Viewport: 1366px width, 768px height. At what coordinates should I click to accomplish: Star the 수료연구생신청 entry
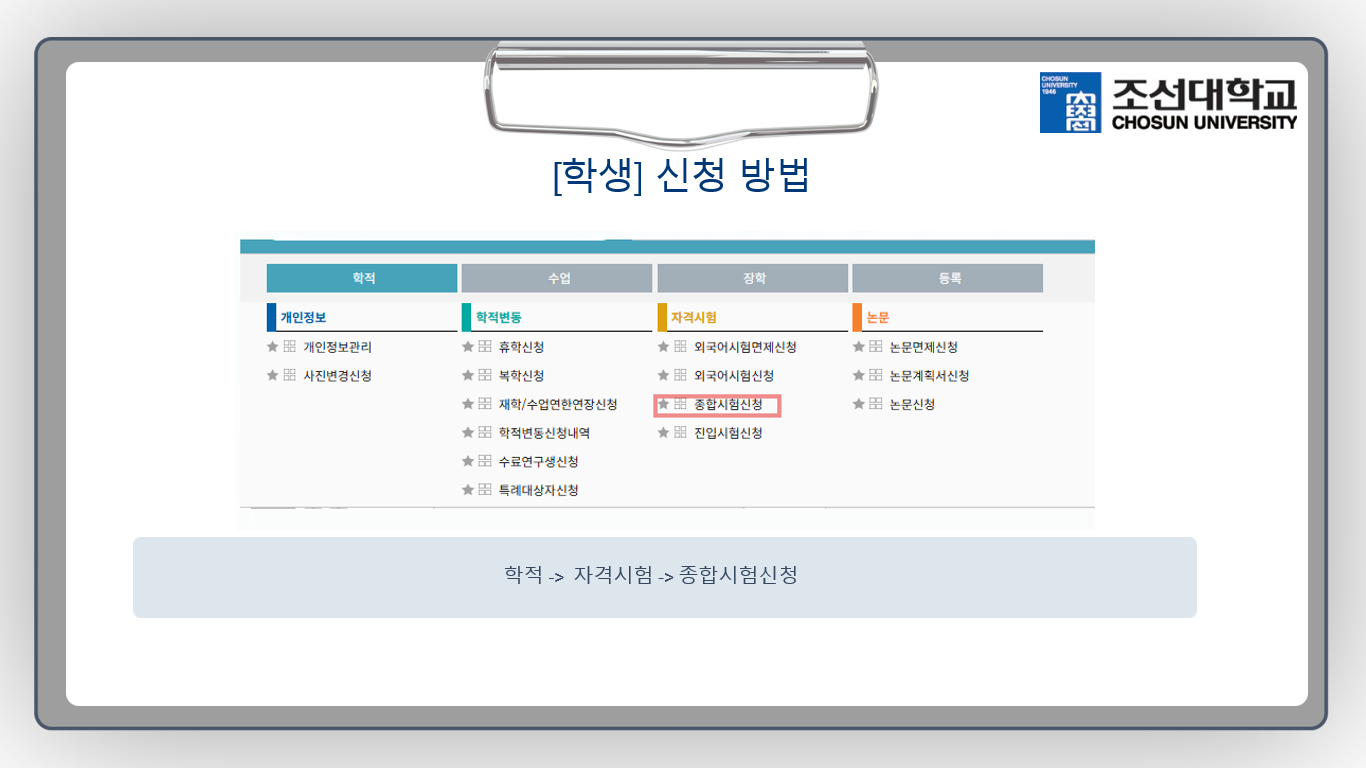click(x=468, y=461)
